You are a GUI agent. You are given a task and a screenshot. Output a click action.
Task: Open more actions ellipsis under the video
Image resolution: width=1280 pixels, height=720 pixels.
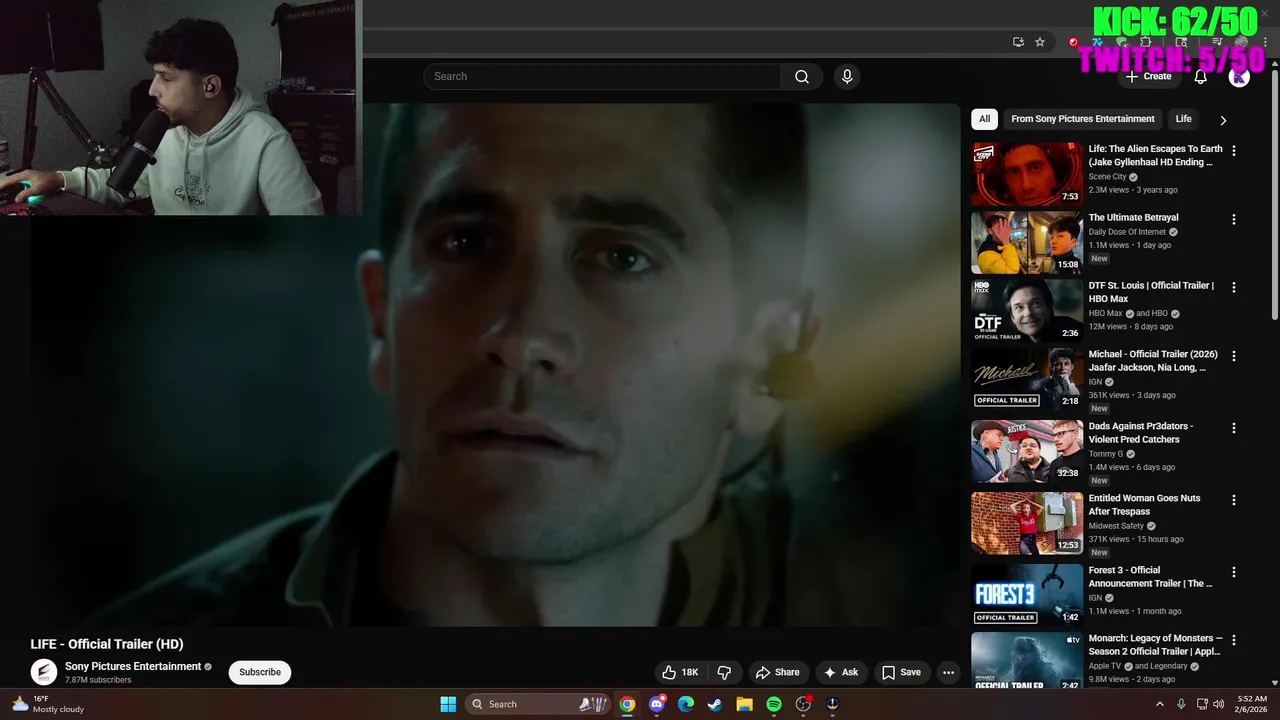(x=949, y=673)
